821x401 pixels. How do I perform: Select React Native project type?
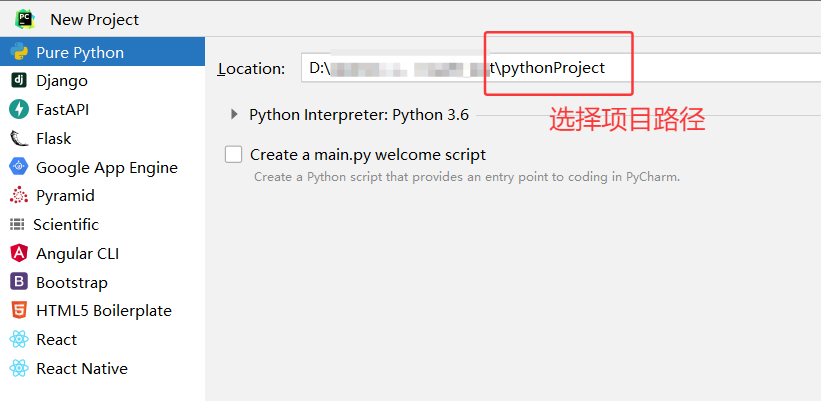[x=102, y=369]
